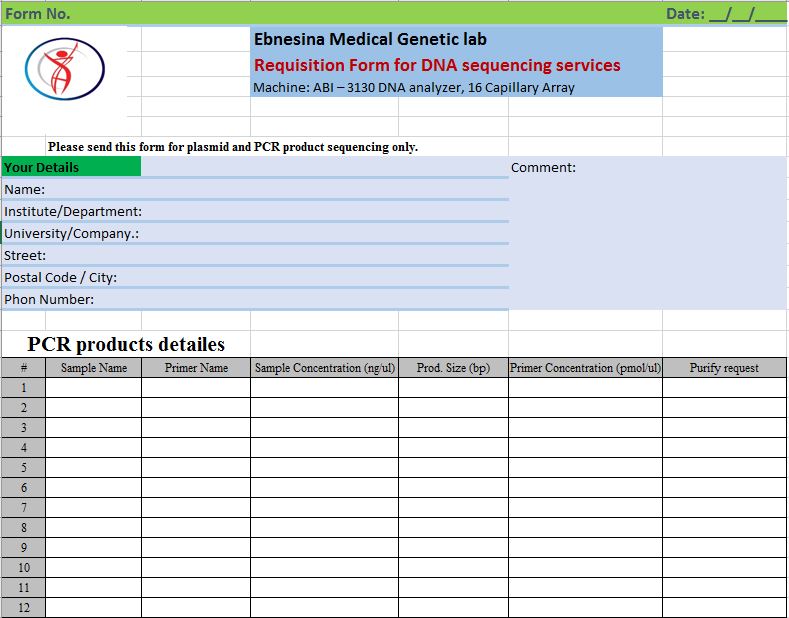Click the green 'Your Details' cell

click(71, 167)
